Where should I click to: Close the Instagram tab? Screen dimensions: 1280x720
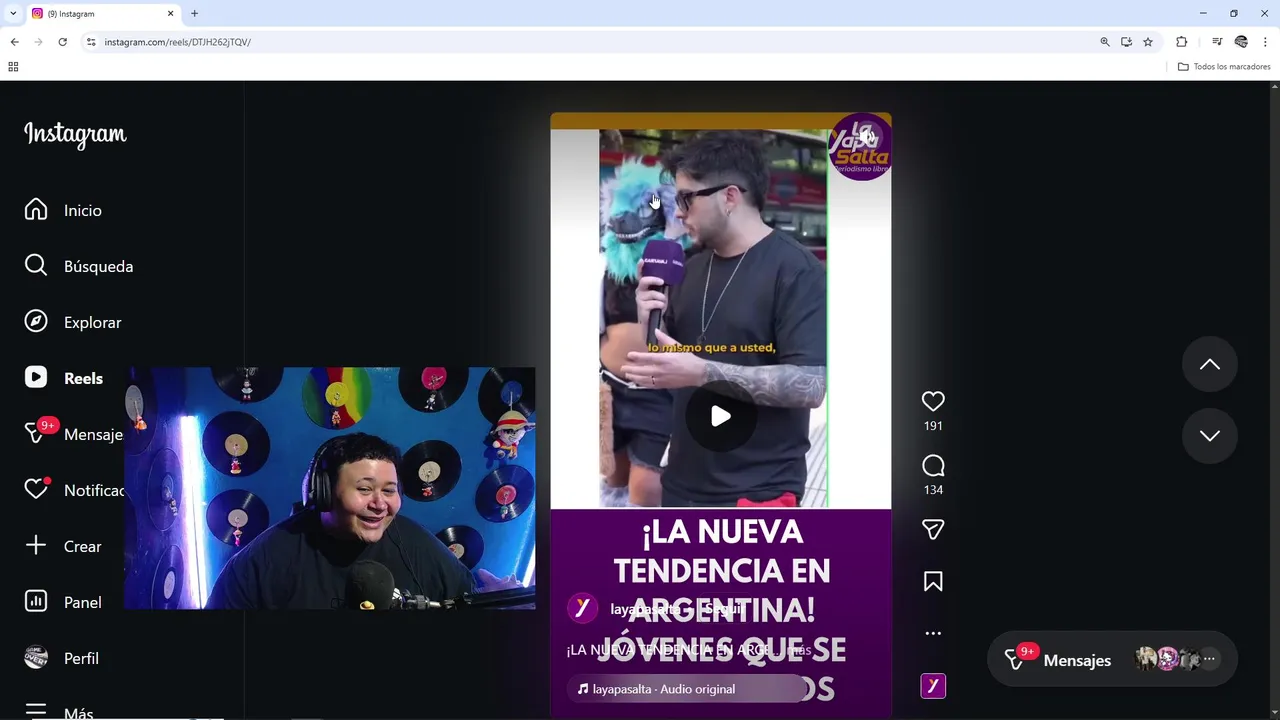(170, 14)
